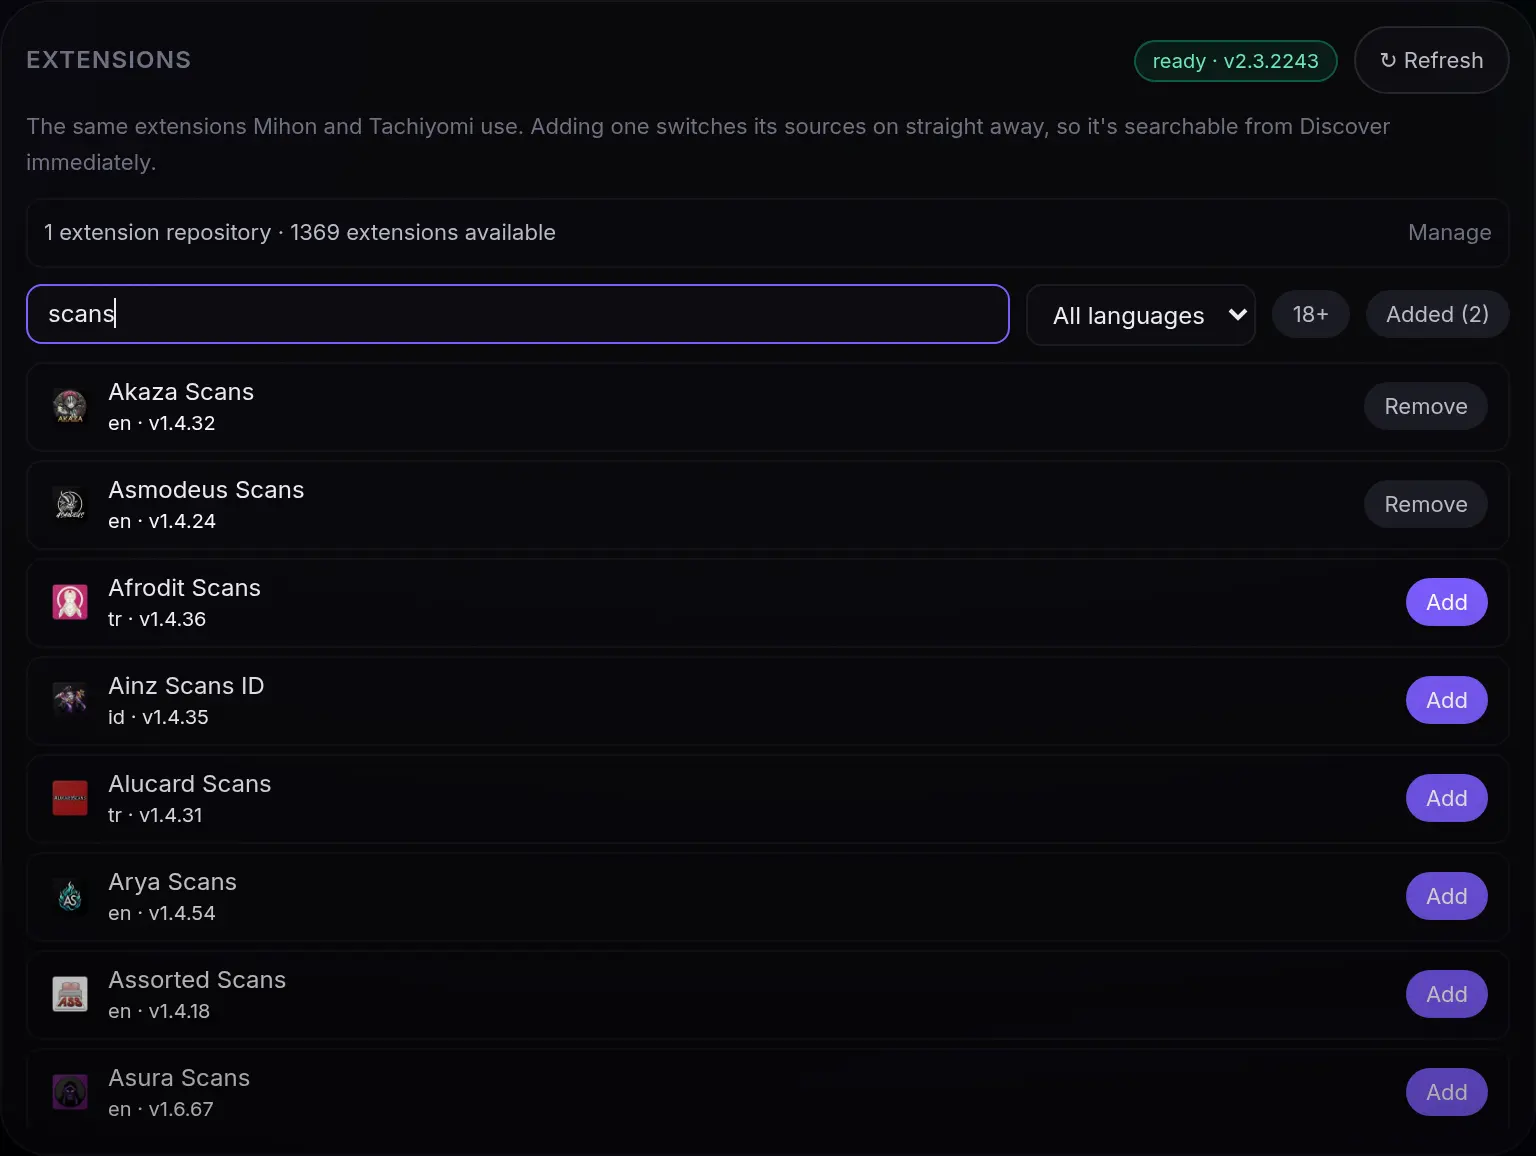Click the Asmodeus Scans extension icon
Image resolution: width=1536 pixels, height=1156 pixels.
pyautogui.click(x=70, y=504)
